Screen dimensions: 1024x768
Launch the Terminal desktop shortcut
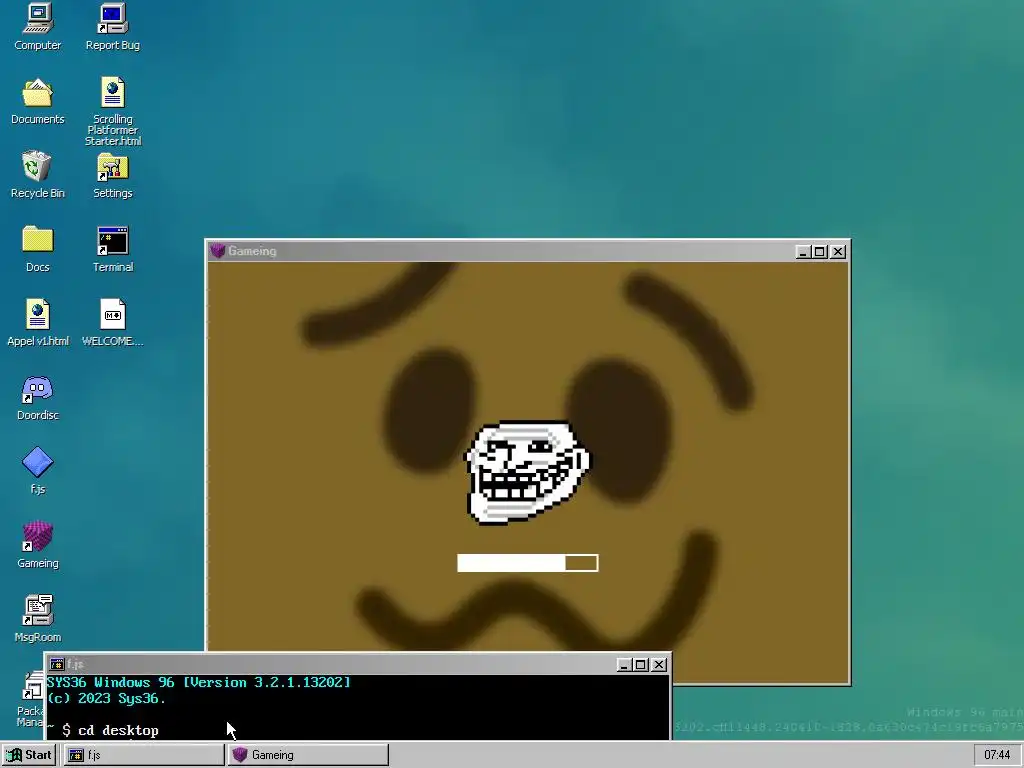click(x=112, y=248)
